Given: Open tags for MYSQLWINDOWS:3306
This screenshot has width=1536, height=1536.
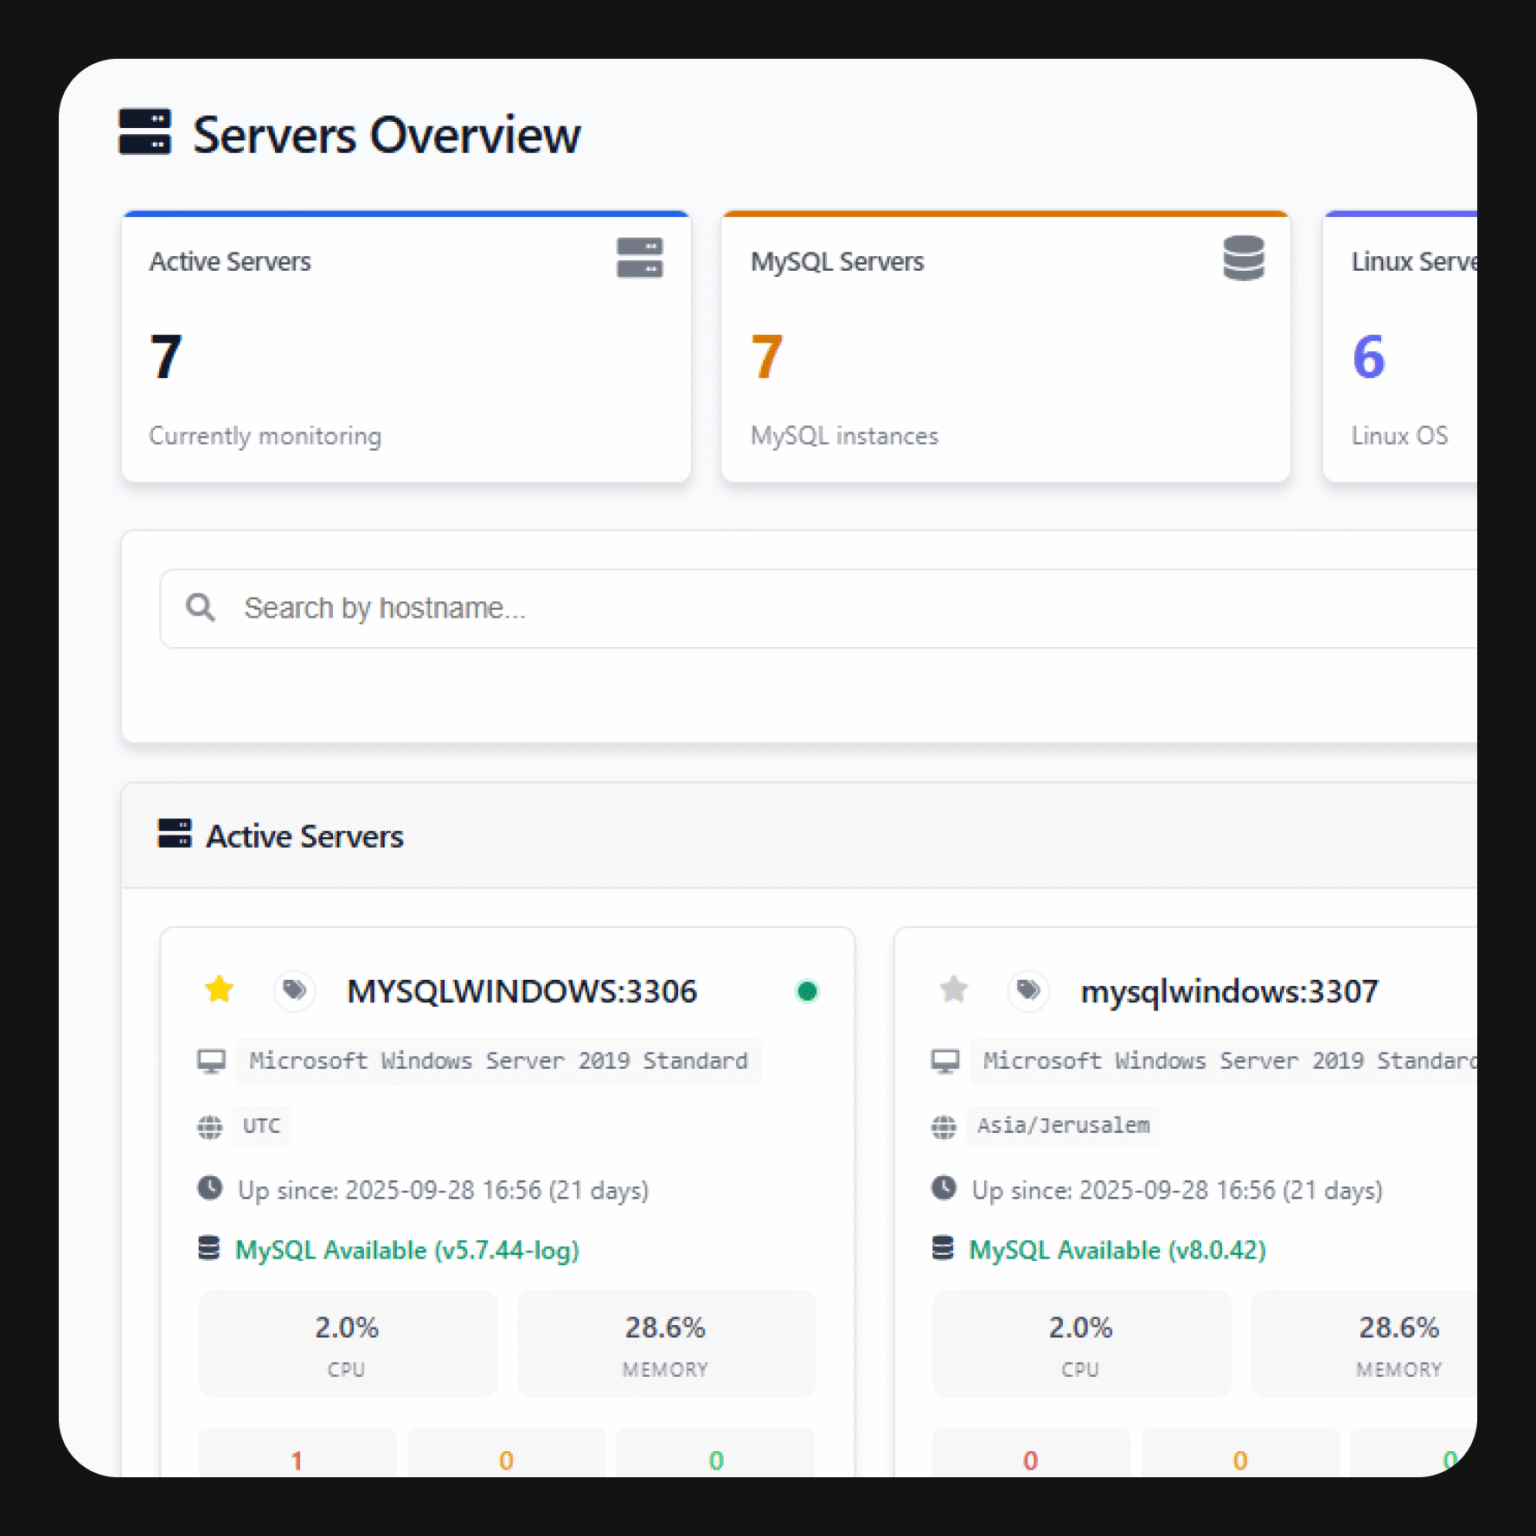Looking at the screenshot, I should [294, 990].
